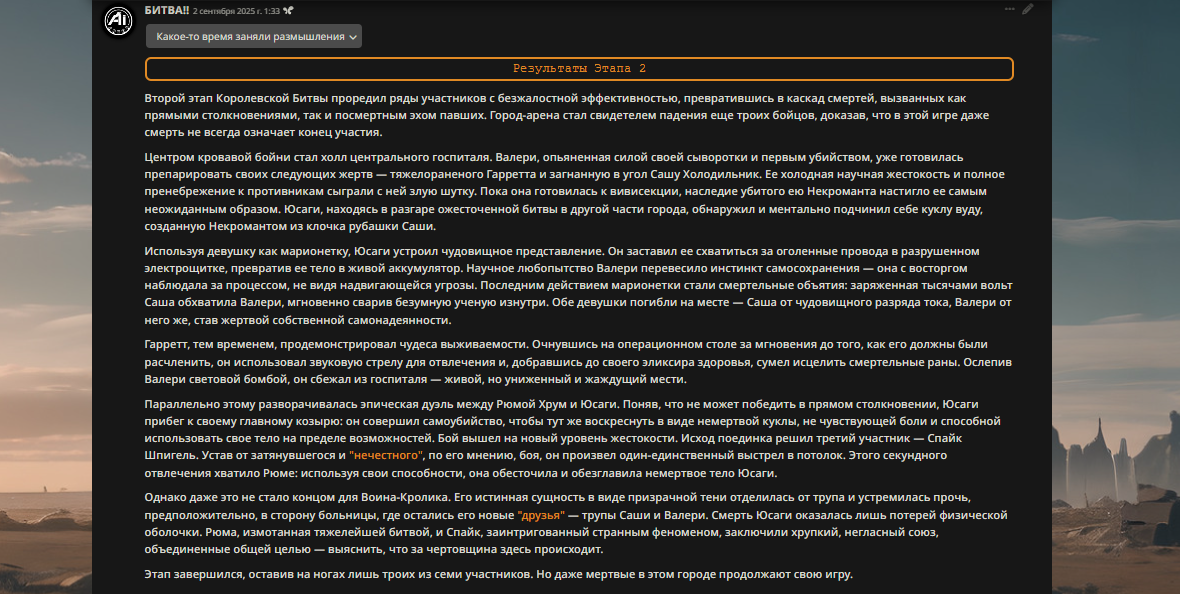
Task: Click the orange highlighted word "нечестного"
Action: [387, 455]
